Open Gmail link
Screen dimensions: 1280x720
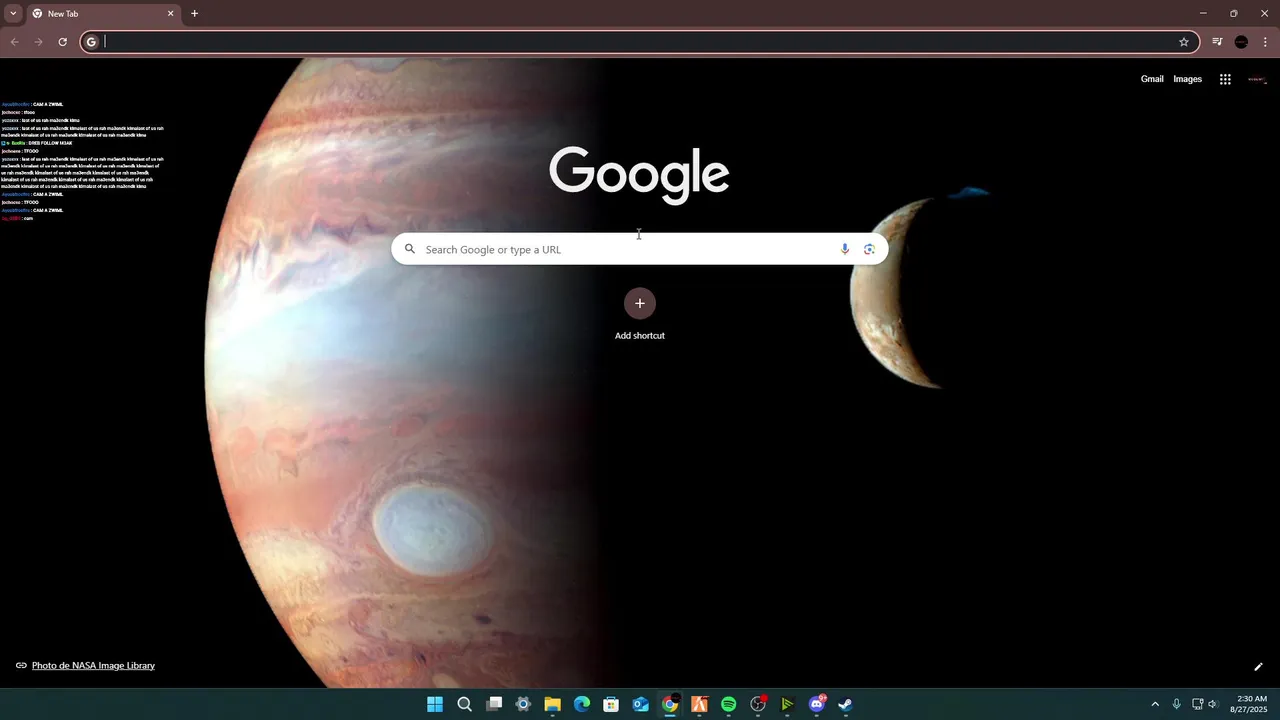tap(1152, 79)
